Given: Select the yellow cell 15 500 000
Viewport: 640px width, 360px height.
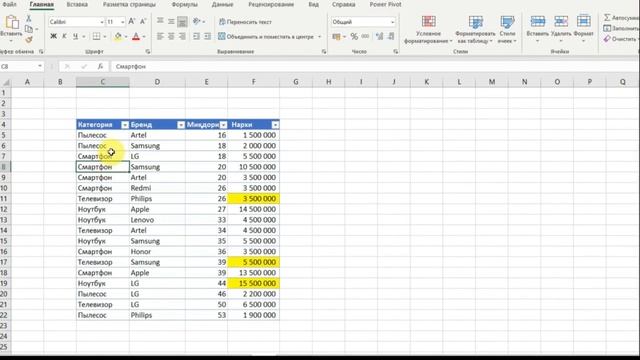Looking at the screenshot, I should 253,283.
